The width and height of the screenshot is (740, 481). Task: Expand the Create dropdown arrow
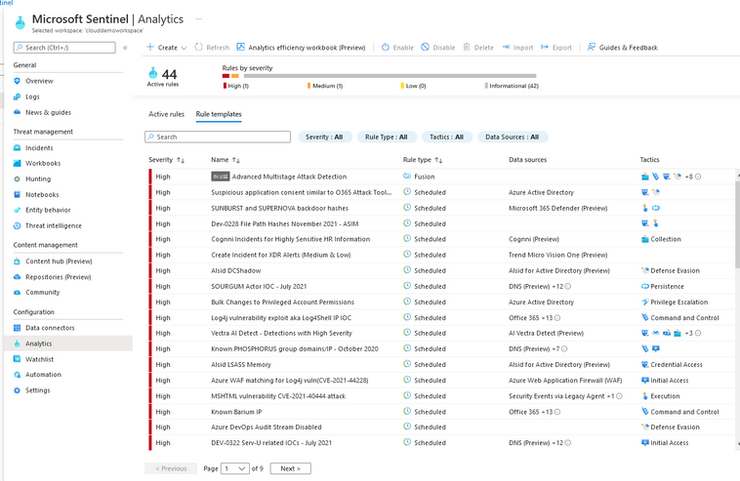(184, 48)
